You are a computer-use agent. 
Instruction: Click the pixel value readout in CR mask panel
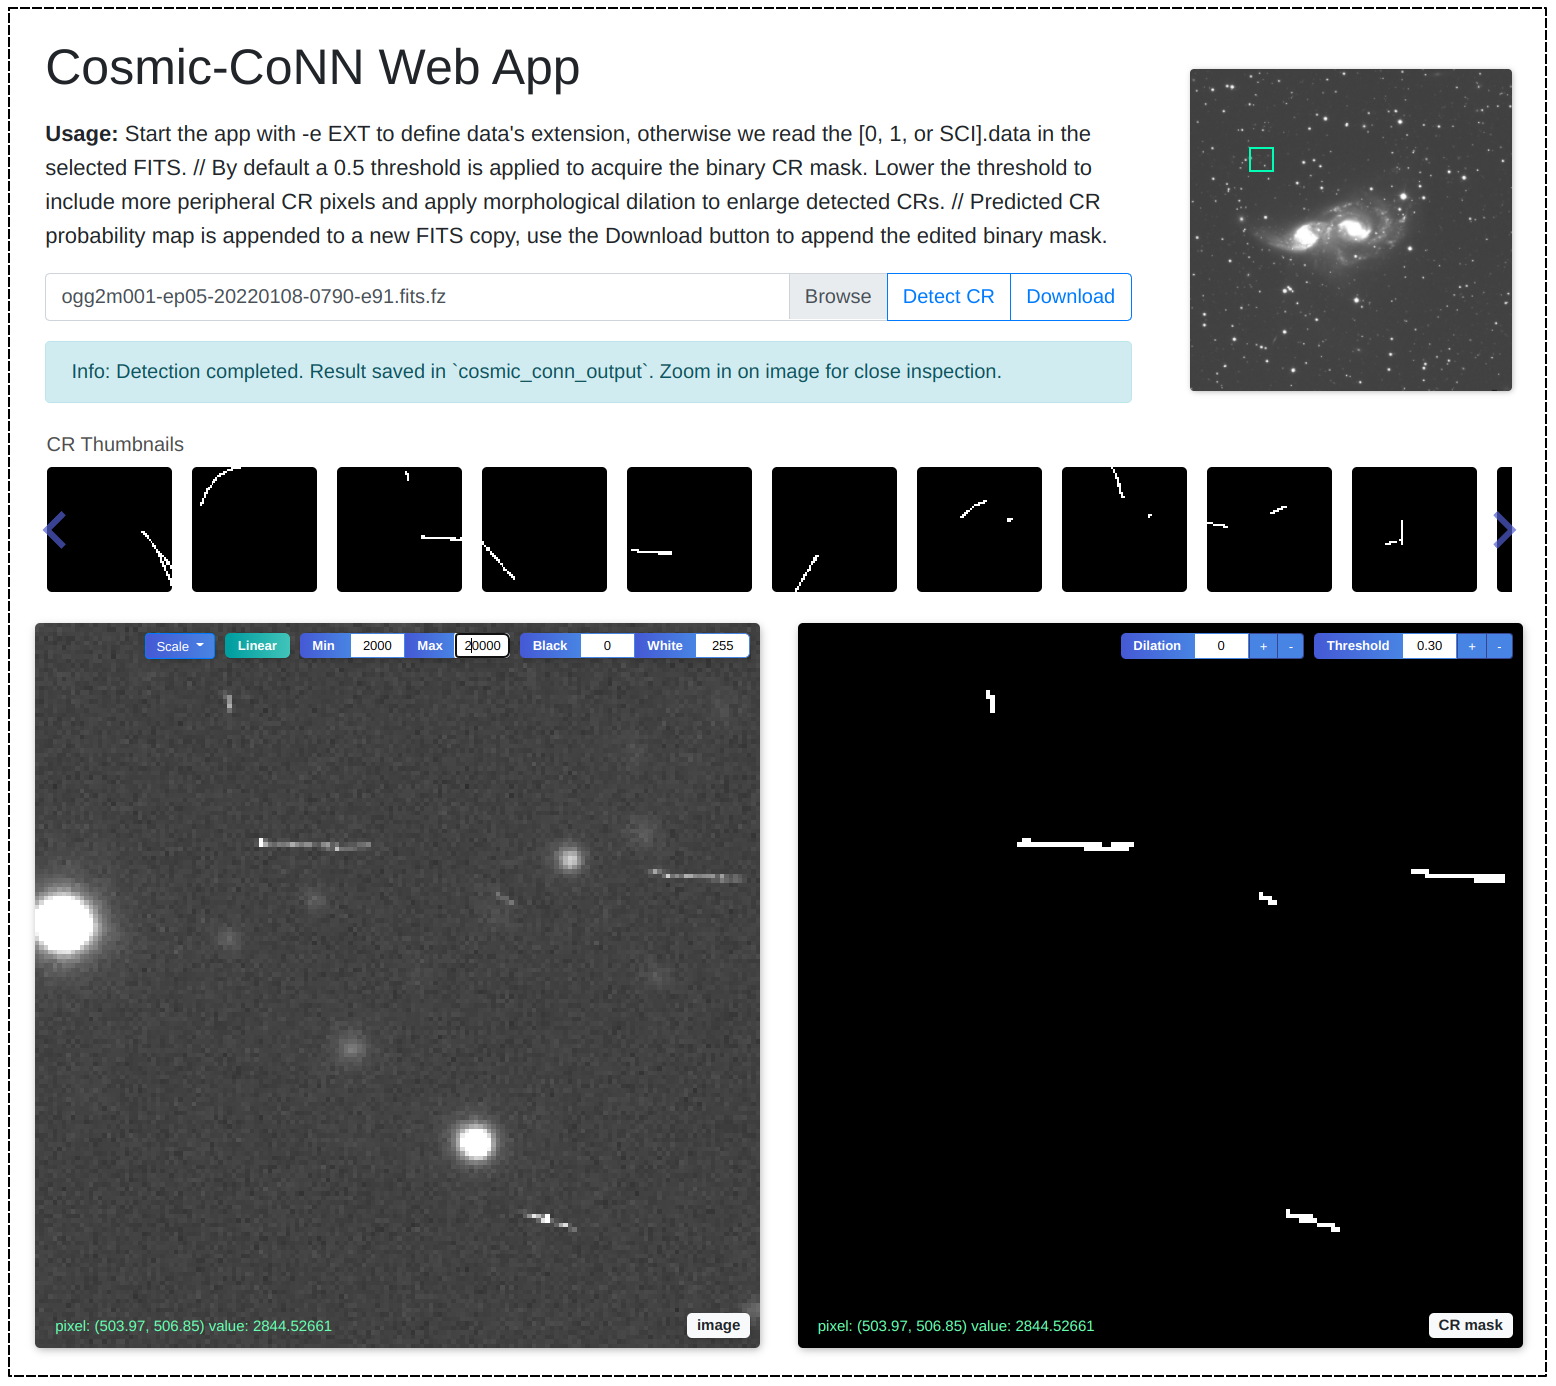click(956, 1326)
